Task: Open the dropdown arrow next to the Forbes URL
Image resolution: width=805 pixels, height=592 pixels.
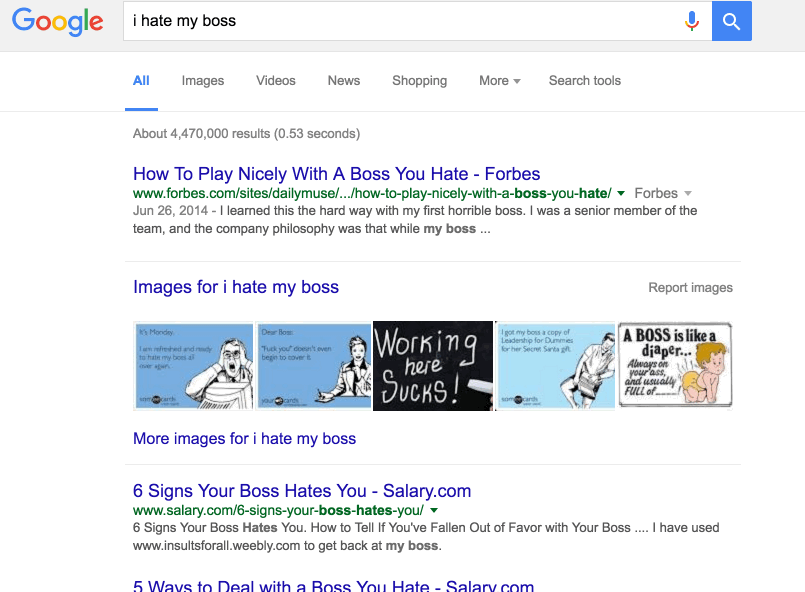Action: click(620, 192)
